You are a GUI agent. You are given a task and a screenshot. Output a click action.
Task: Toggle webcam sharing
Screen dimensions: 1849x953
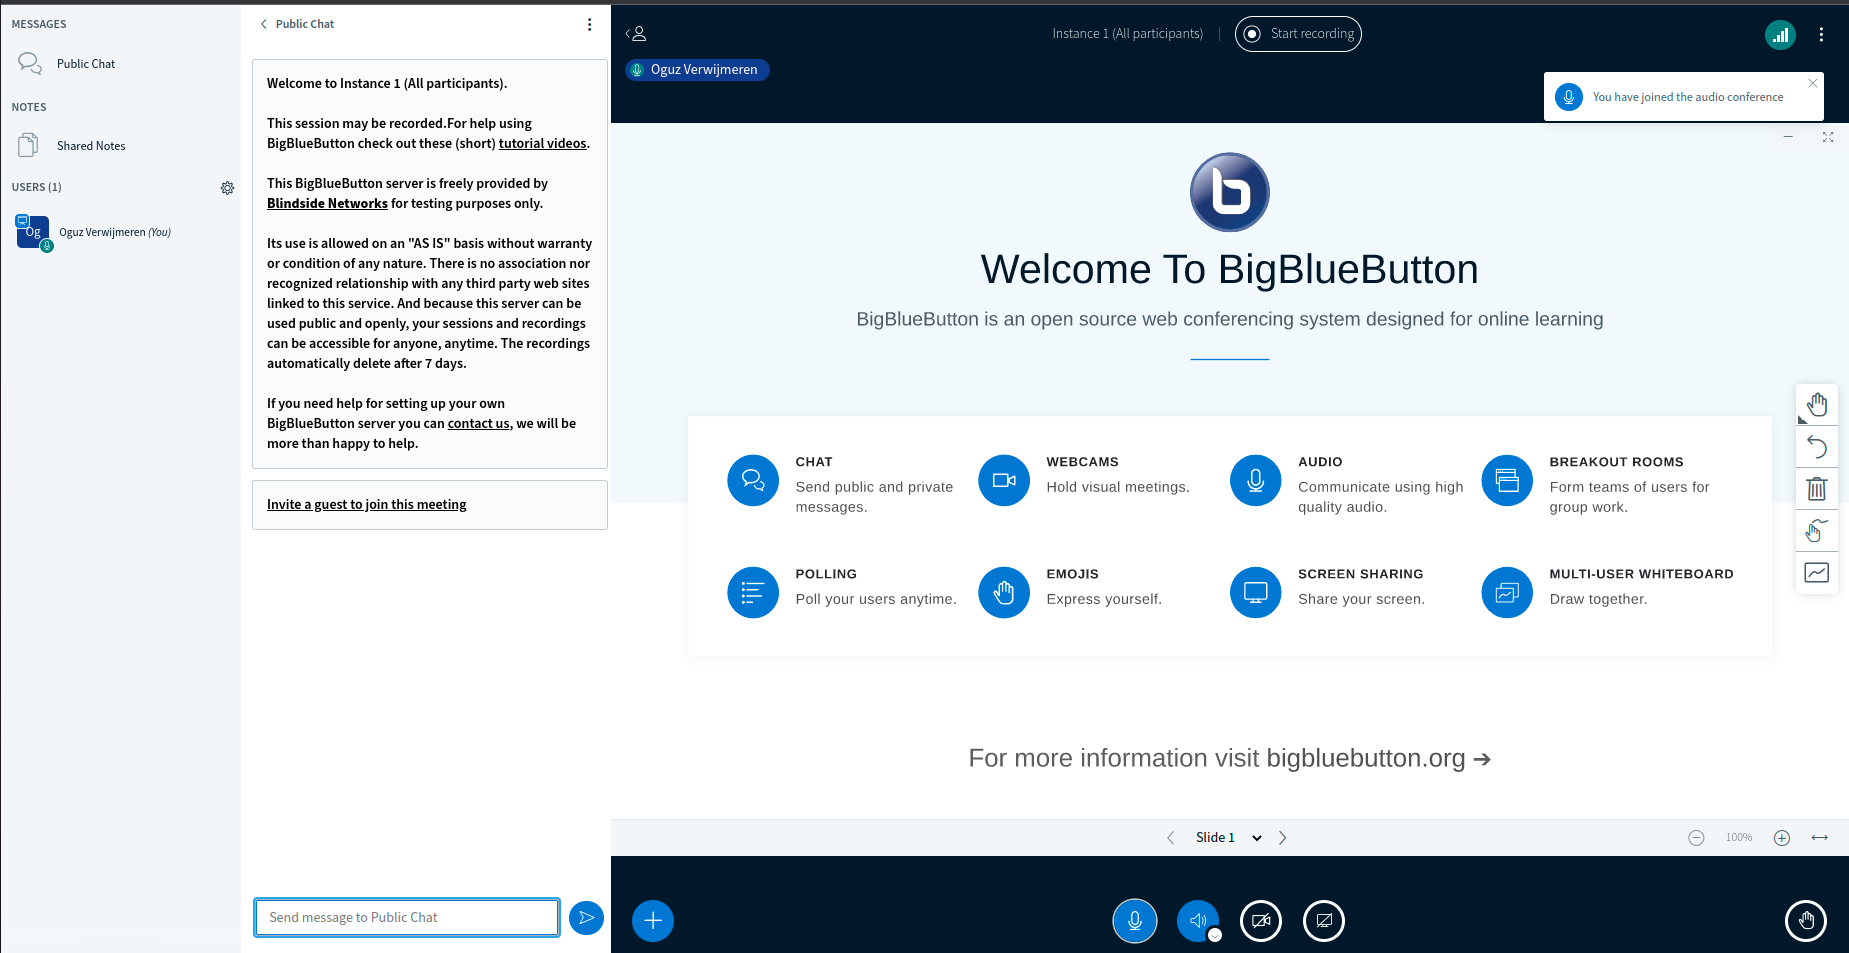click(1261, 921)
